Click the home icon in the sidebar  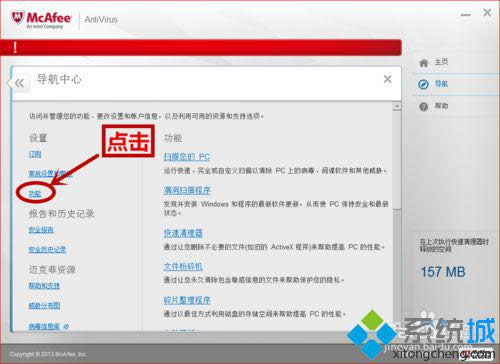[x=424, y=62]
